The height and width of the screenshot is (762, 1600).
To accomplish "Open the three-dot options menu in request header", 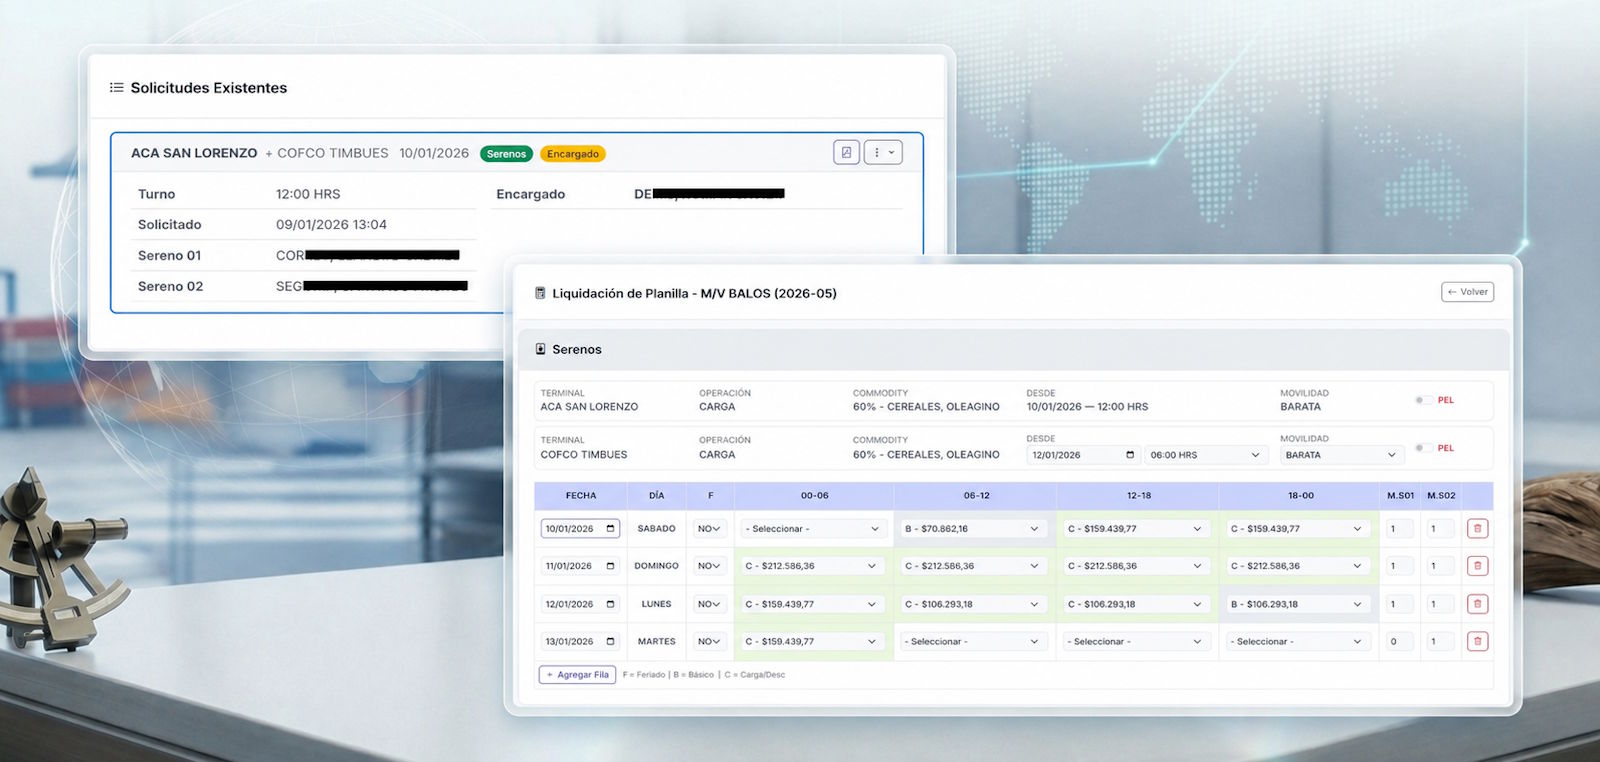I will 883,153.
